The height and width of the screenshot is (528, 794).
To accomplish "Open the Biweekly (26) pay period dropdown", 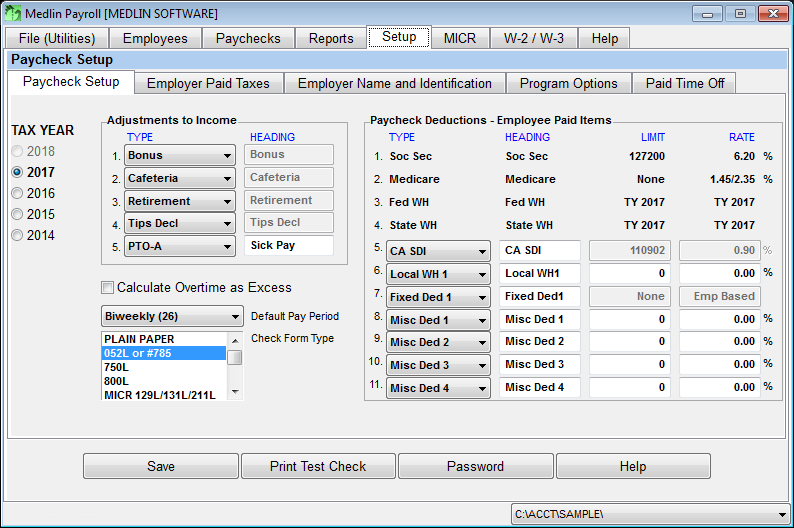I will 172,316.
